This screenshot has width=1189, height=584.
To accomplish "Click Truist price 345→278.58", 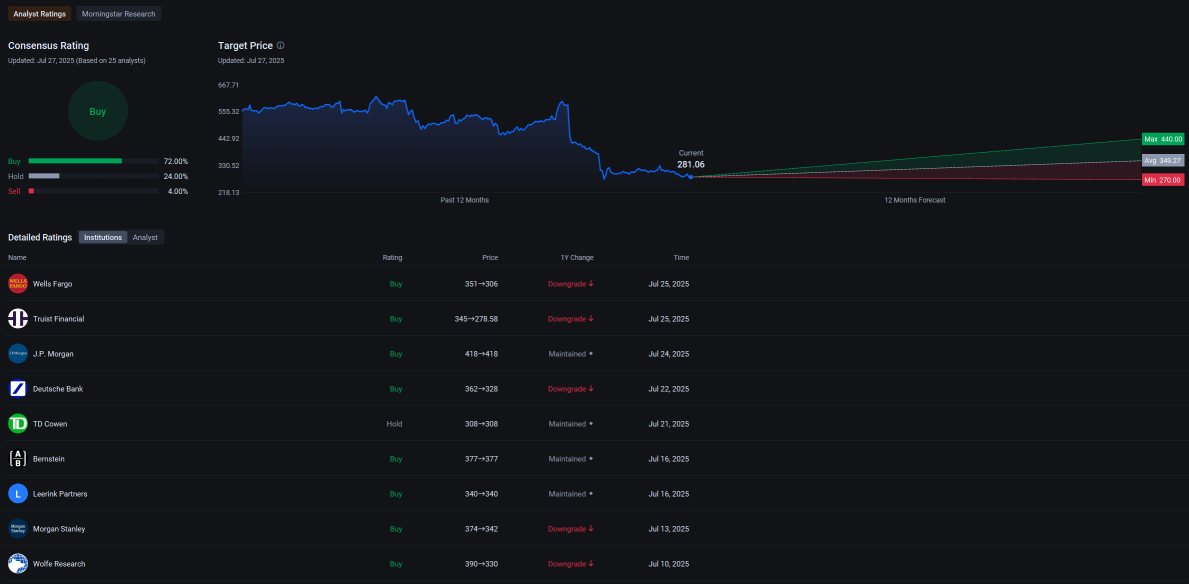I will coord(476,319).
